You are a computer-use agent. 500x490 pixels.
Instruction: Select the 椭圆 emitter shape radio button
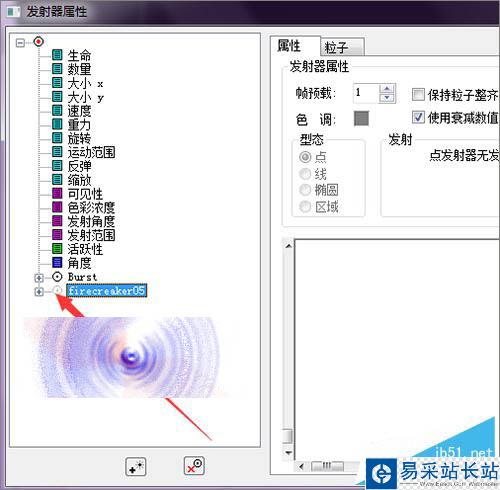coord(305,190)
